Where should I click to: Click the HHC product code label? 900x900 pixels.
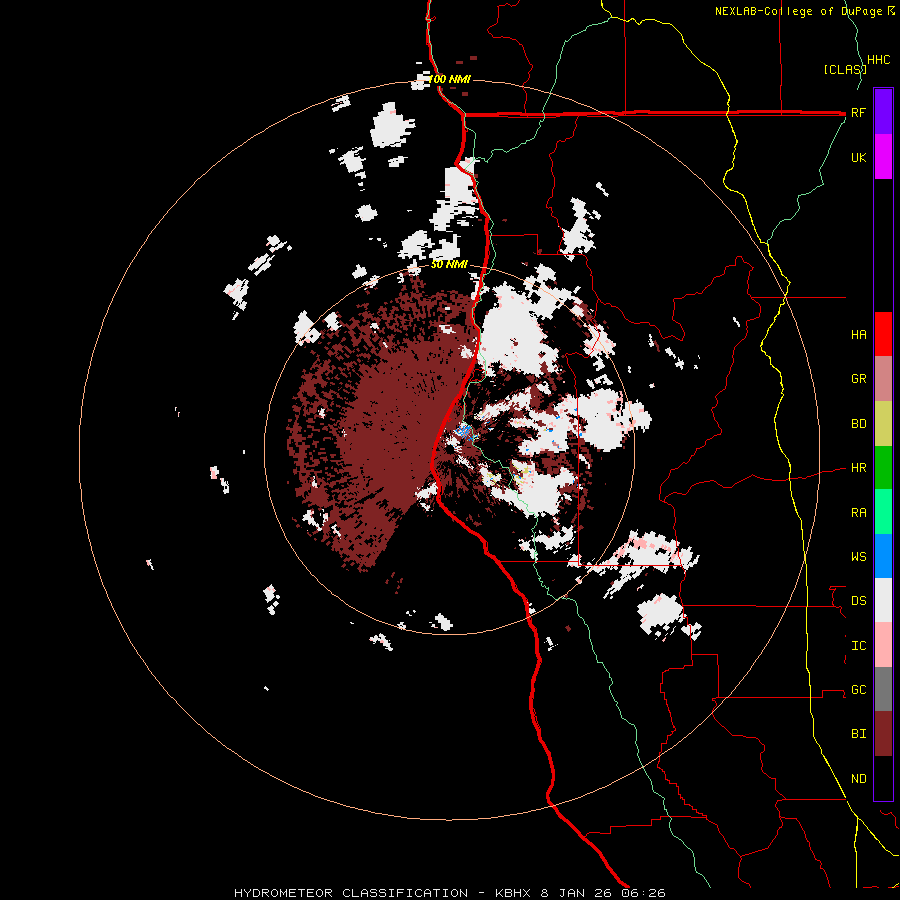[878, 60]
